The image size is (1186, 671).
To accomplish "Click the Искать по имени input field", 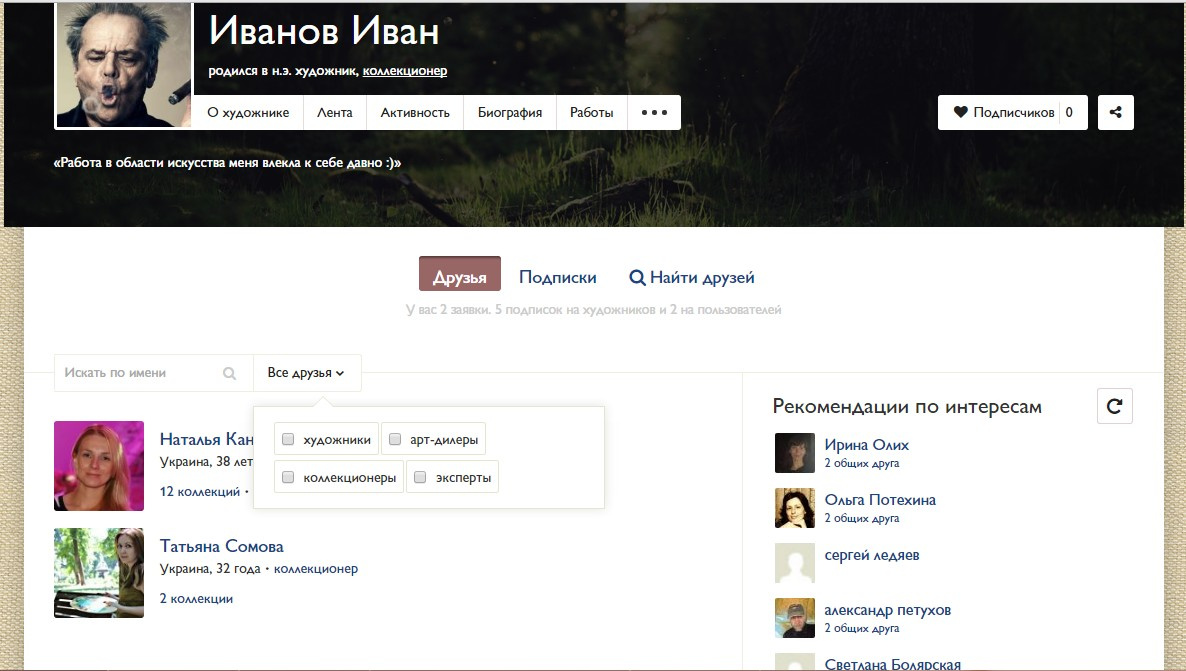I will point(138,373).
